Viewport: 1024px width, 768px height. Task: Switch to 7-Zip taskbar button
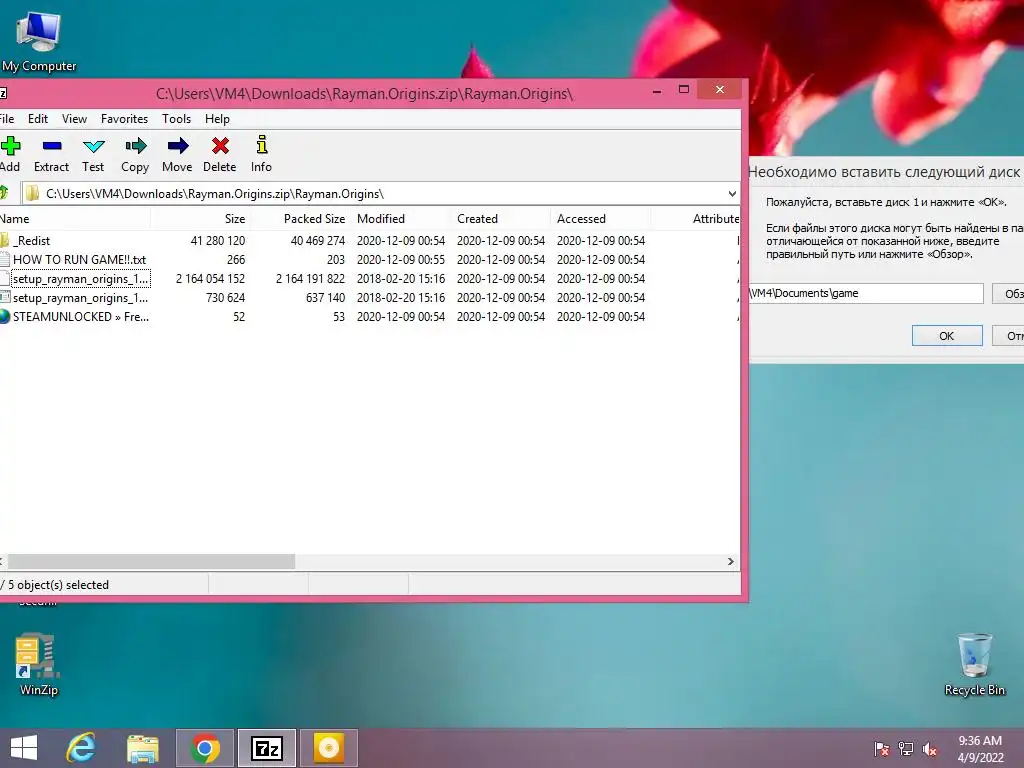coord(266,748)
